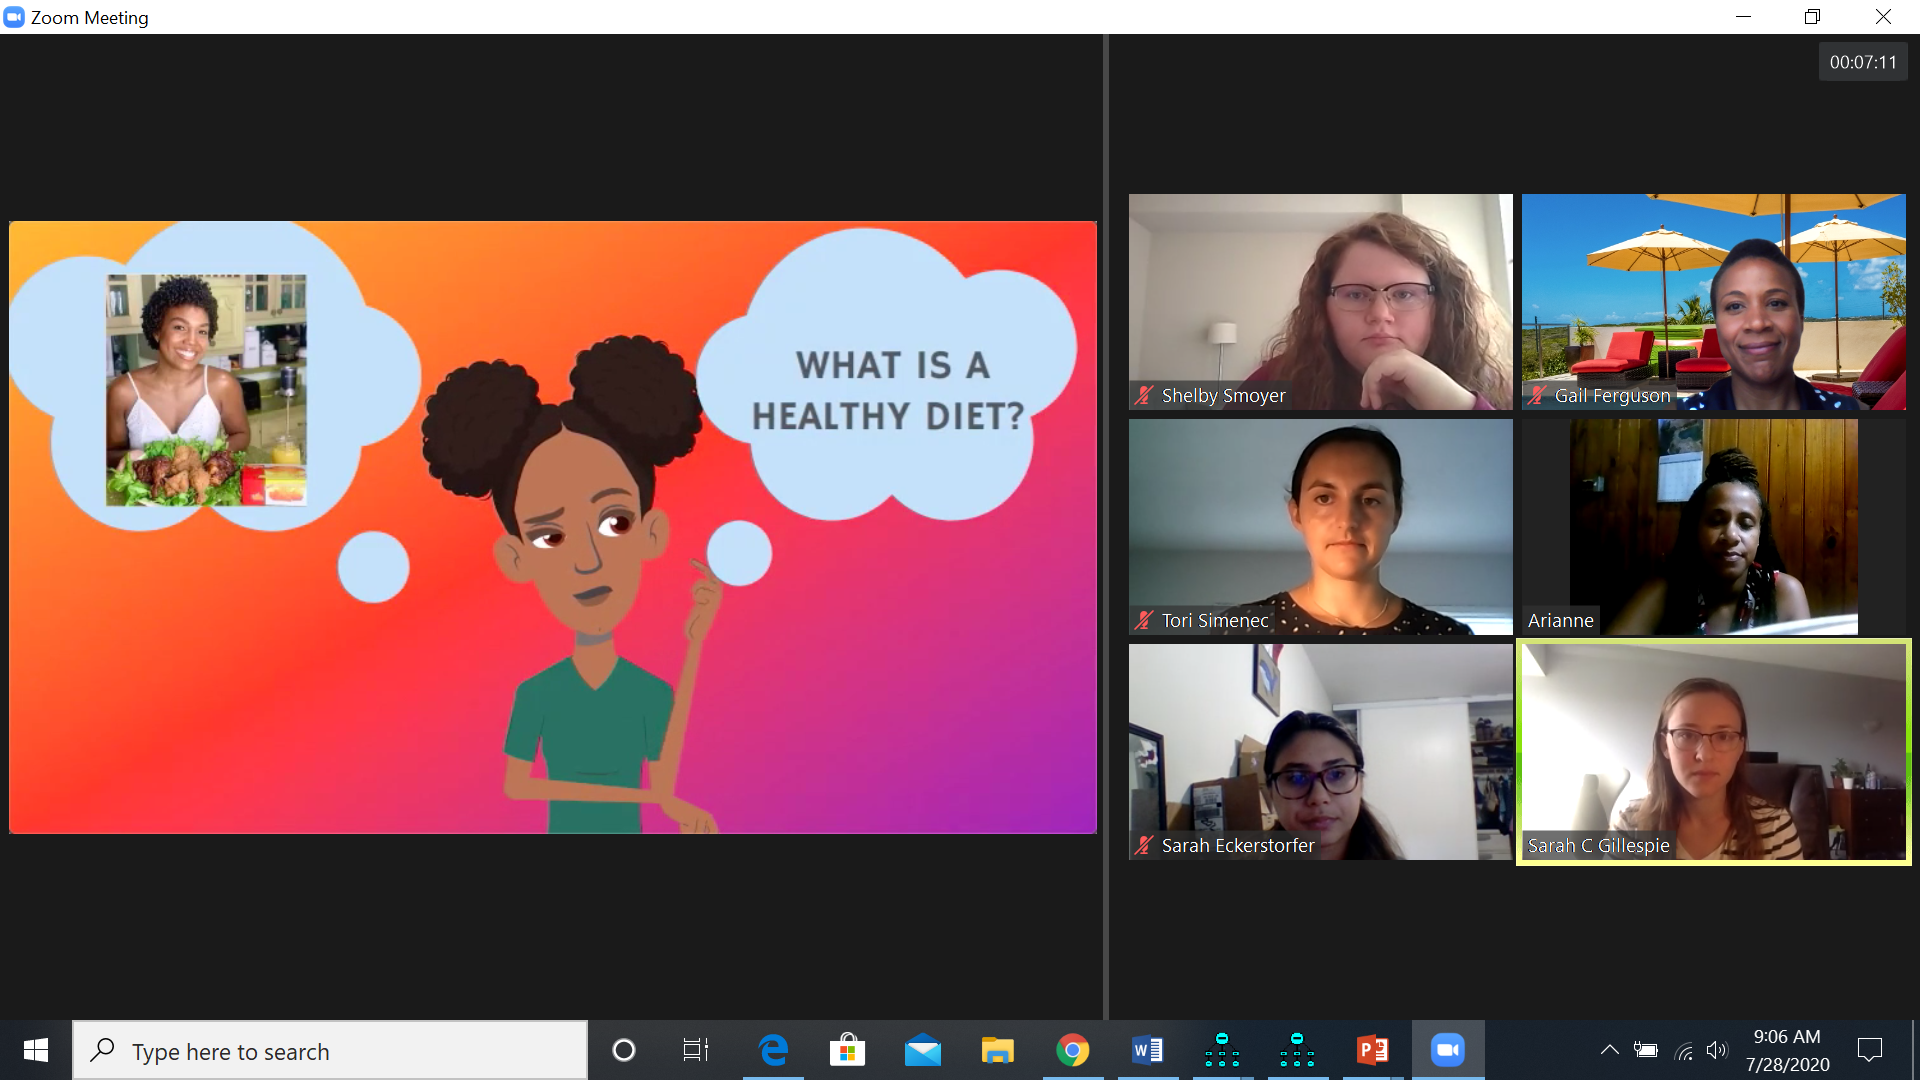Click Tori Simenec's muted microphone icon
This screenshot has height=1080, width=1920.
(1144, 621)
